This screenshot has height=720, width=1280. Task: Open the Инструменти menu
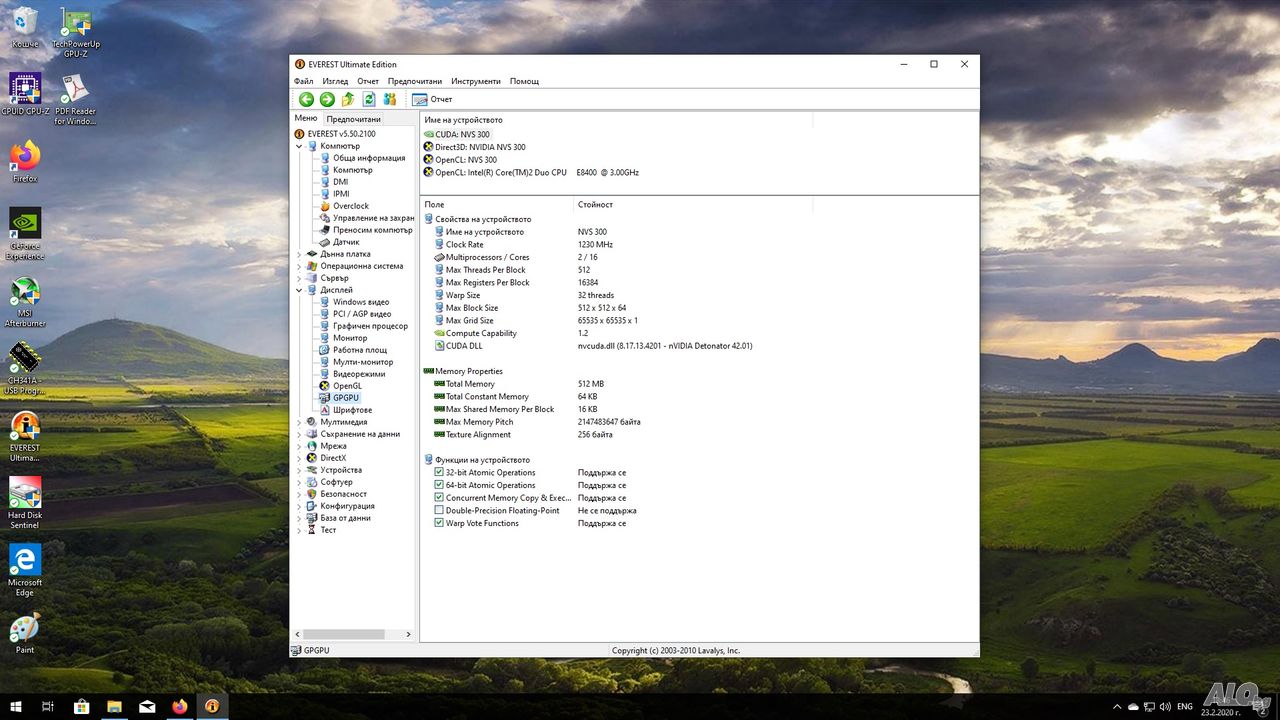[x=476, y=81]
